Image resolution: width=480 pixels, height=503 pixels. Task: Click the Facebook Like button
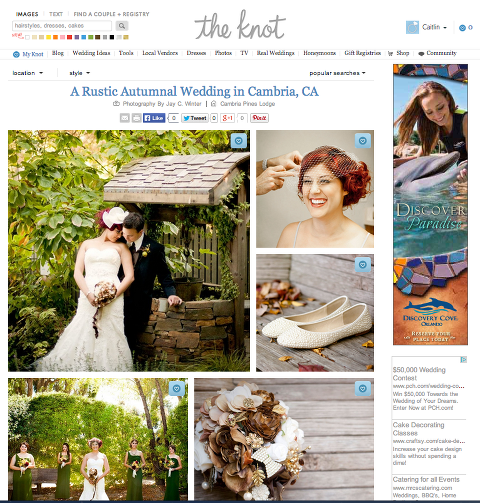[x=154, y=118]
